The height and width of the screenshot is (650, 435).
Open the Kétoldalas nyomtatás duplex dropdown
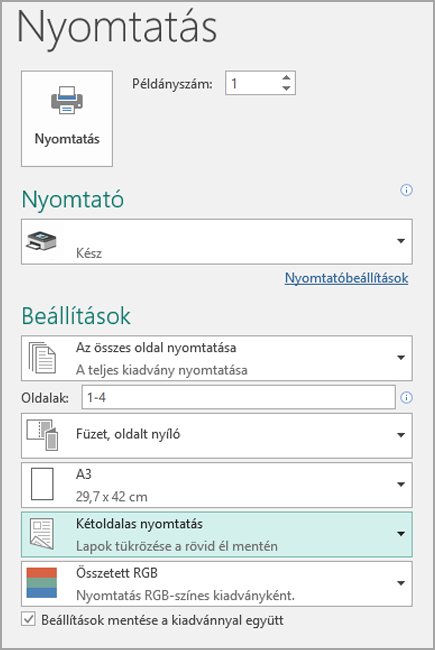click(x=217, y=534)
